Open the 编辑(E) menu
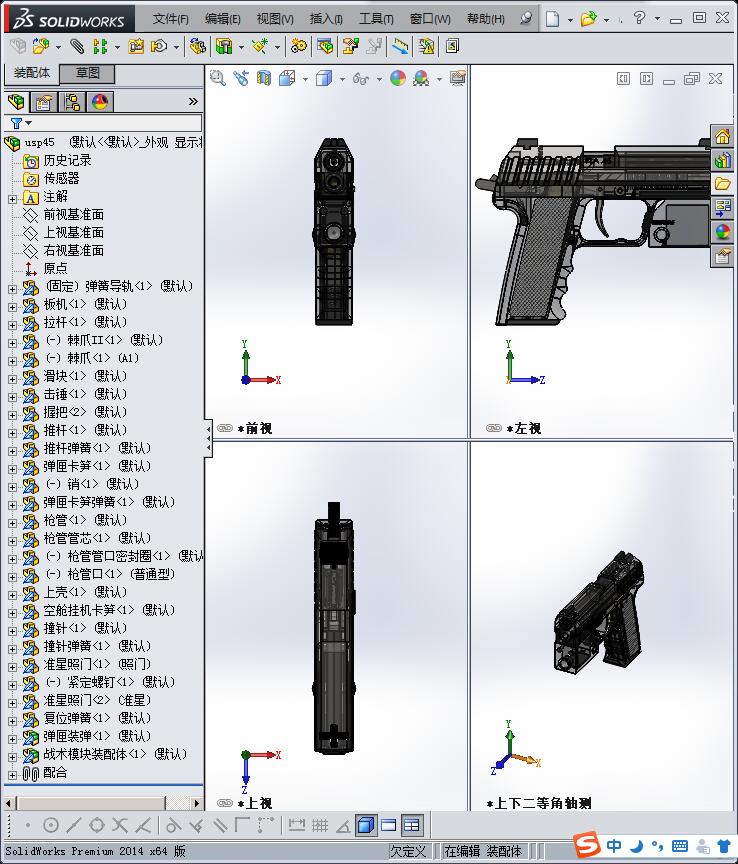Image resolution: width=738 pixels, height=864 pixels. point(223,19)
